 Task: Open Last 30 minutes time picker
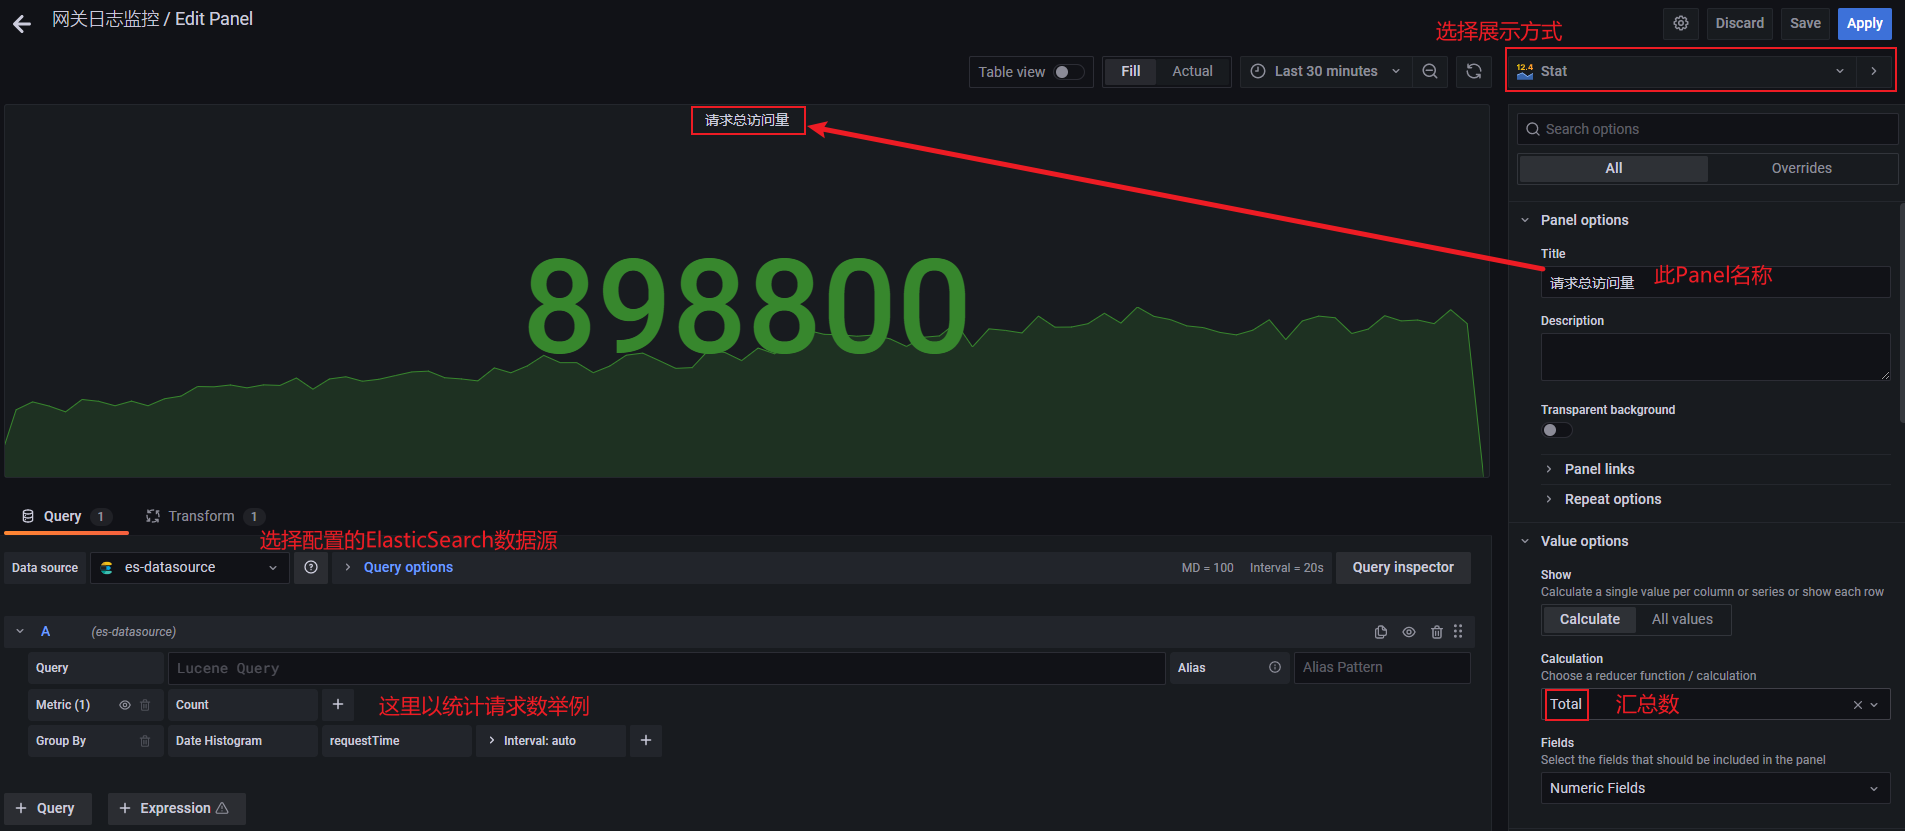pyautogui.click(x=1326, y=71)
